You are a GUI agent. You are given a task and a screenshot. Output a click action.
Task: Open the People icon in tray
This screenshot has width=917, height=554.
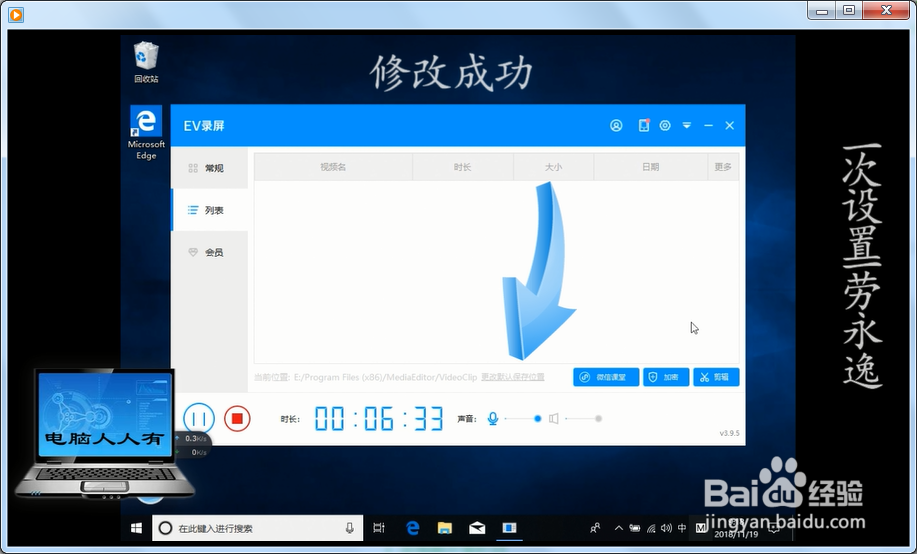595,528
